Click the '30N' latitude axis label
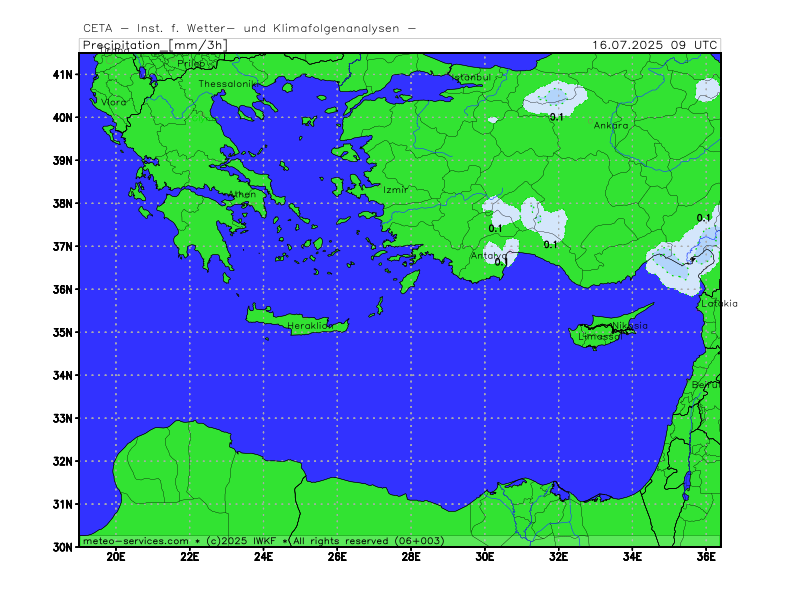The width and height of the screenshot is (800, 600). coord(62,547)
